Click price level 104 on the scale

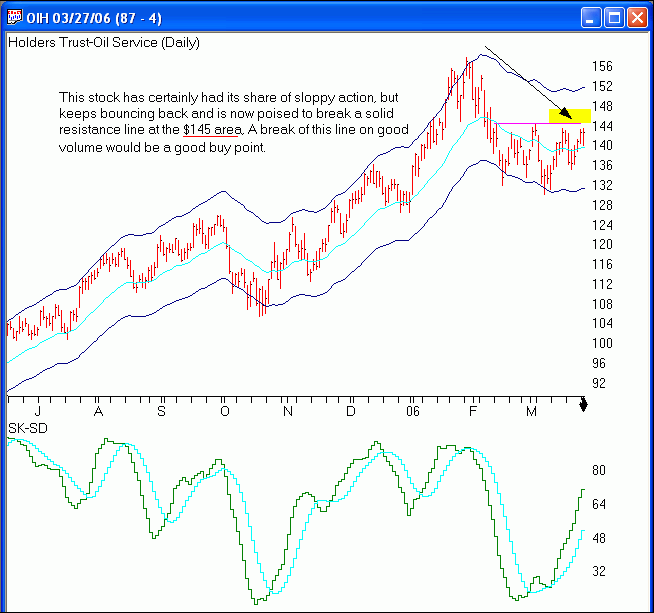pyautogui.click(x=602, y=323)
